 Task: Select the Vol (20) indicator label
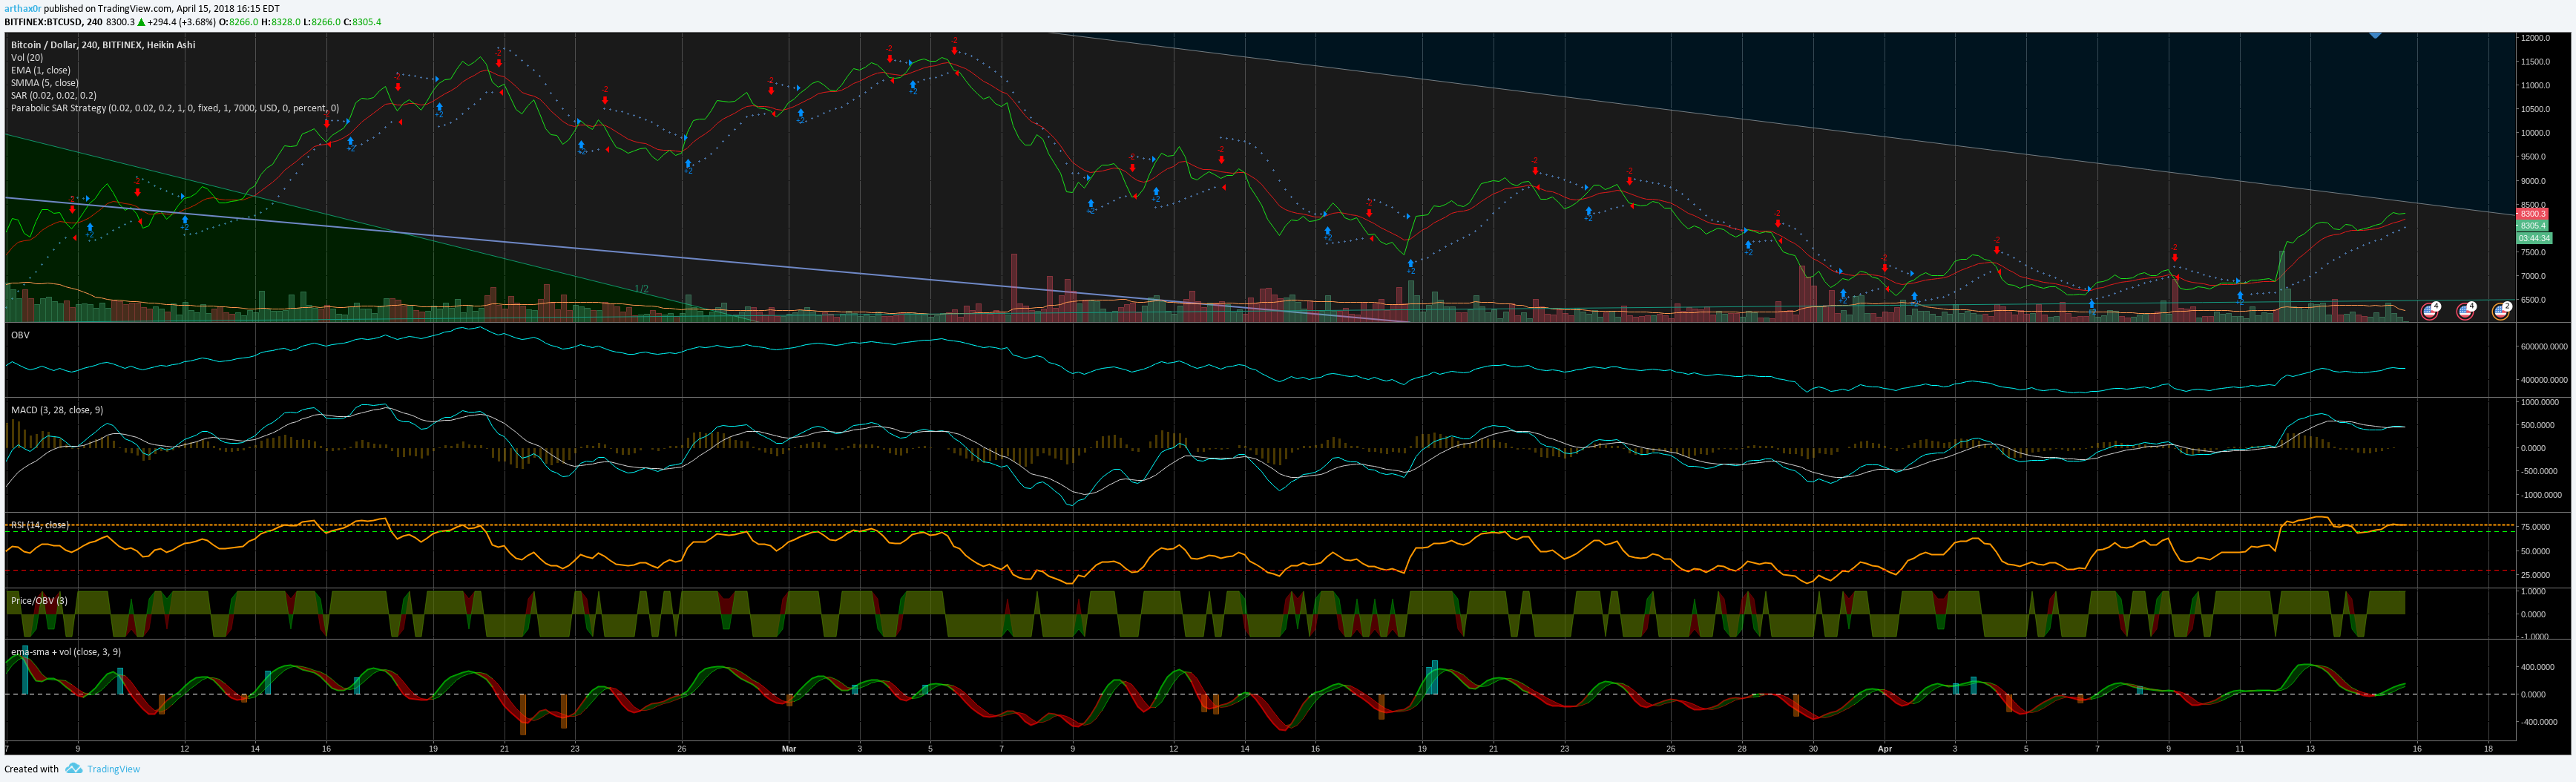pos(27,58)
